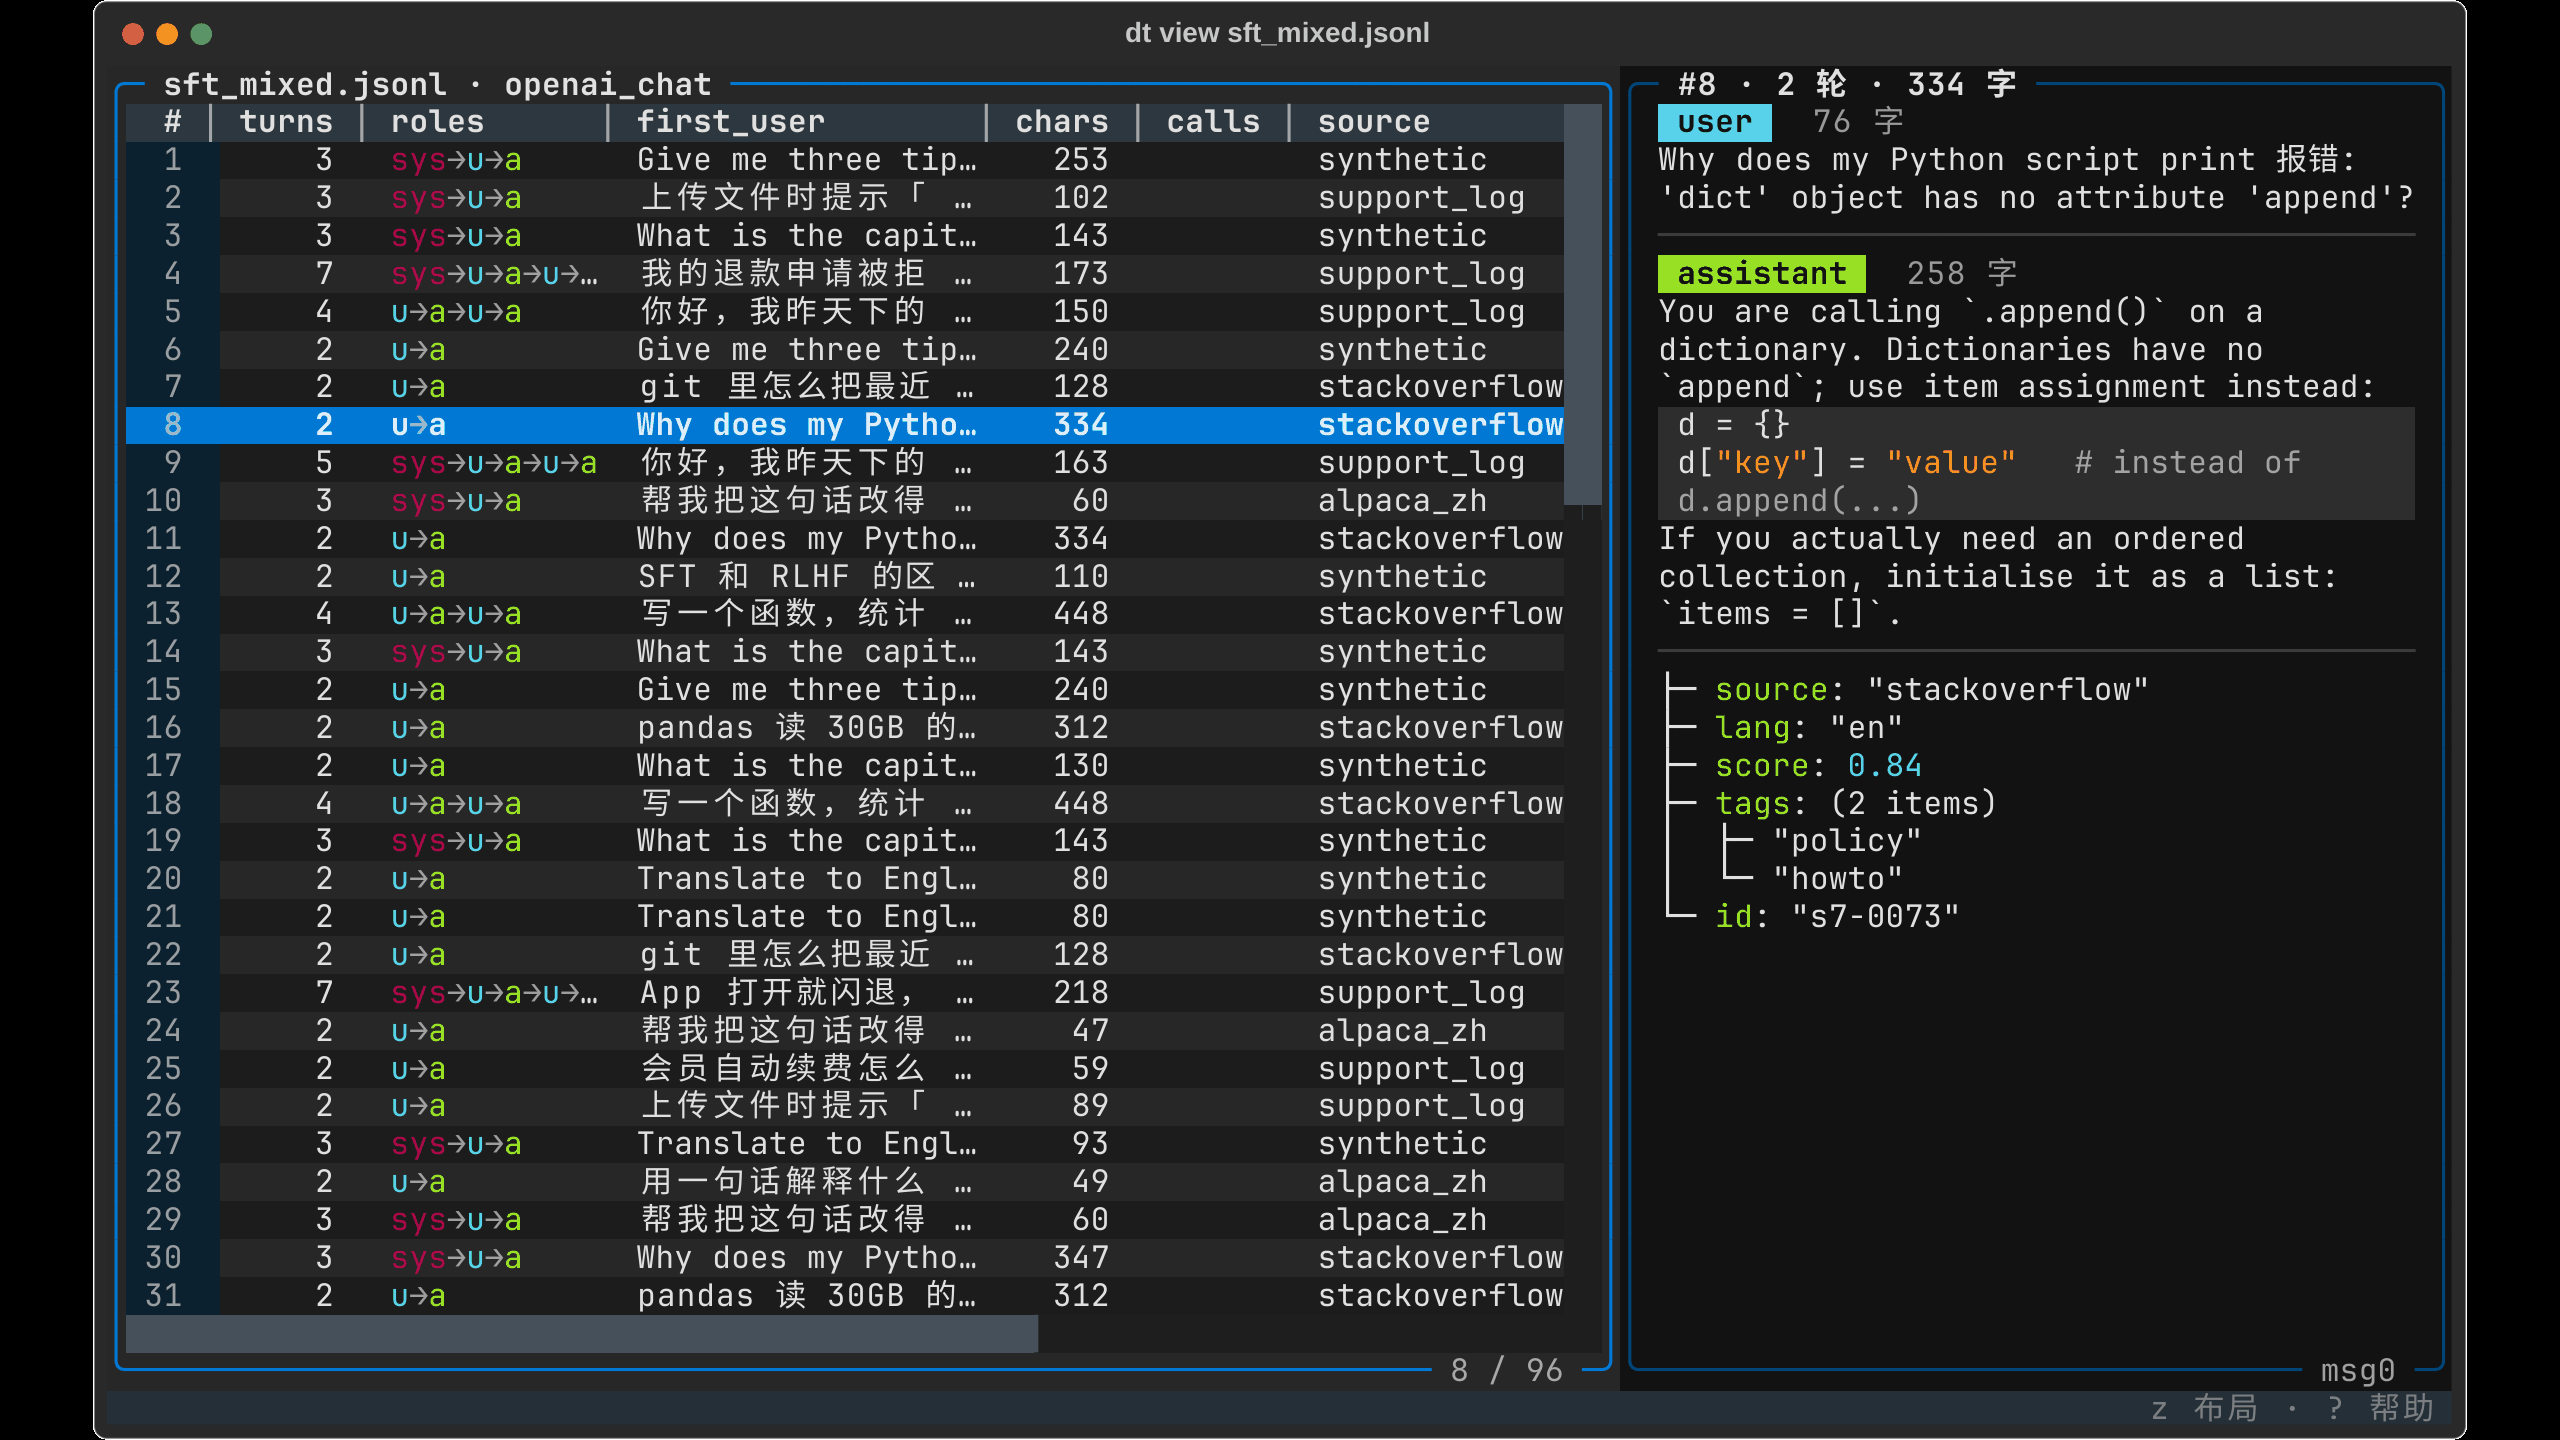
Task: Select row 31 'pandas 读 30GB' entry
Action: pos(845,1296)
